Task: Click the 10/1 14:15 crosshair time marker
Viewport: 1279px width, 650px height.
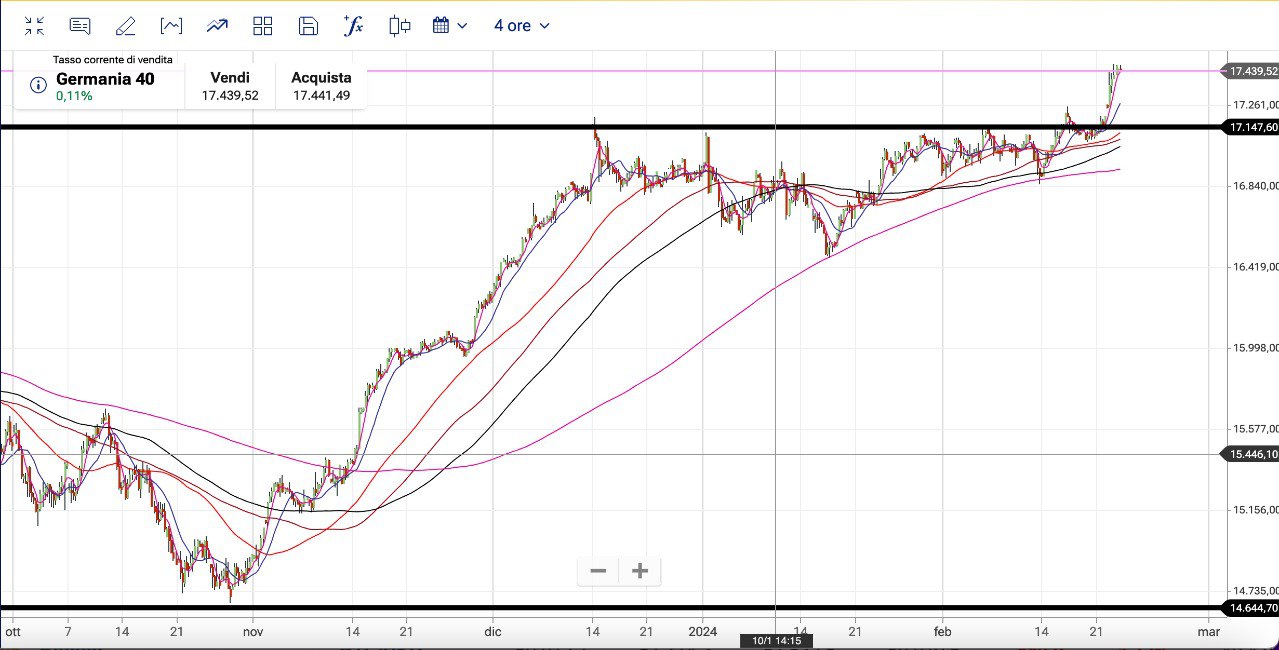Action: [775, 641]
